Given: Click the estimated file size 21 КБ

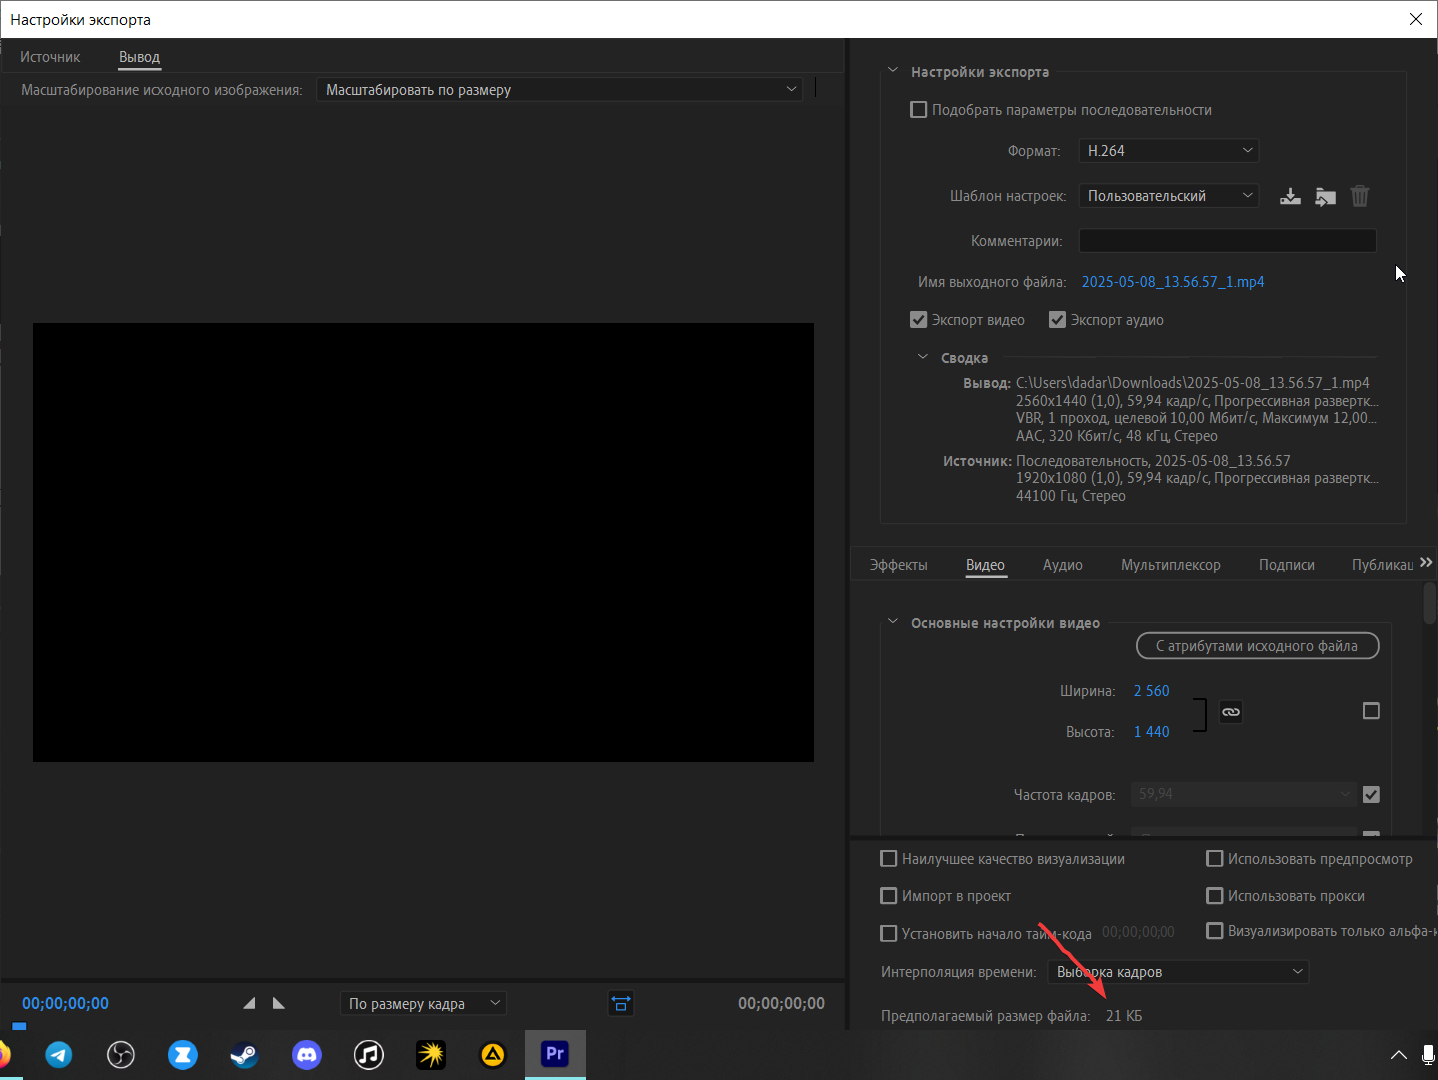Looking at the screenshot, I should click(x=1124, y=1016).
